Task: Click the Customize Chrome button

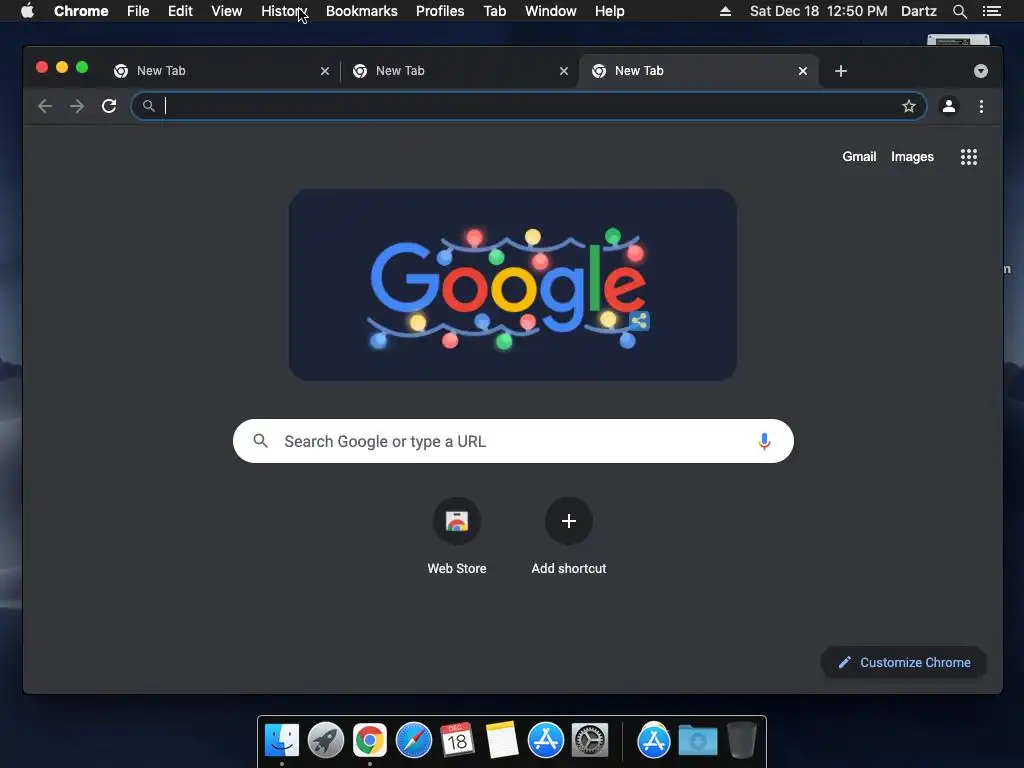Action: 903,662
